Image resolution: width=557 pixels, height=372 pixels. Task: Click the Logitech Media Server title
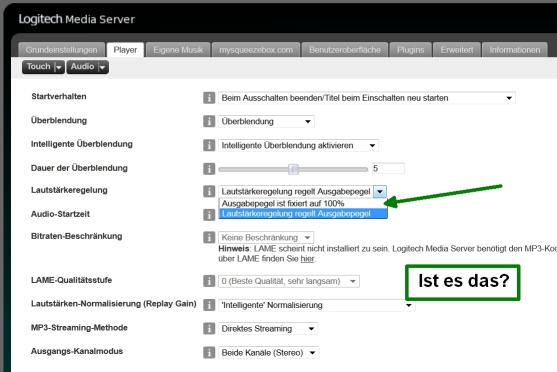tap(77, 19)
